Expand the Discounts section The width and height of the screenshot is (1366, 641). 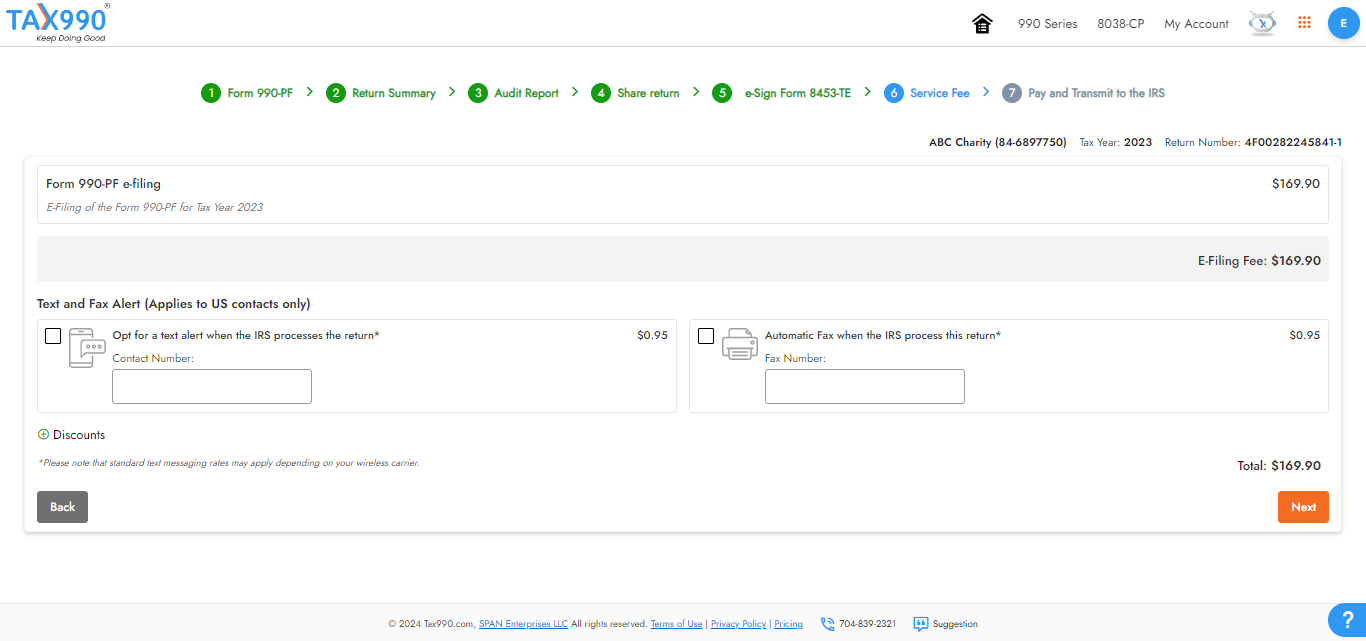pos(71,435)
